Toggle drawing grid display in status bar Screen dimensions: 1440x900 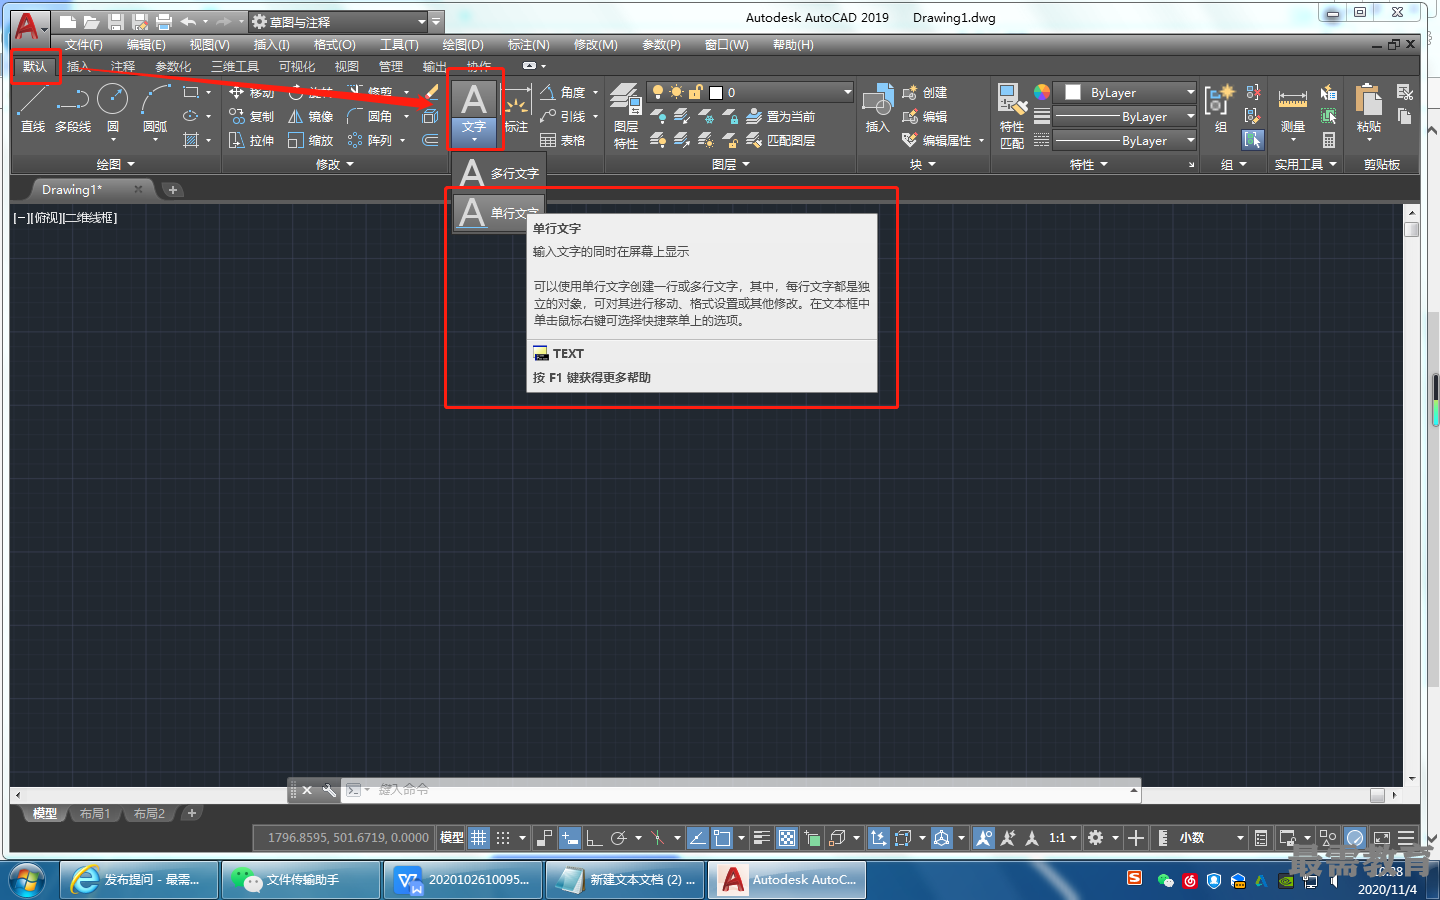pyautogui.click(x=479, y=838)
